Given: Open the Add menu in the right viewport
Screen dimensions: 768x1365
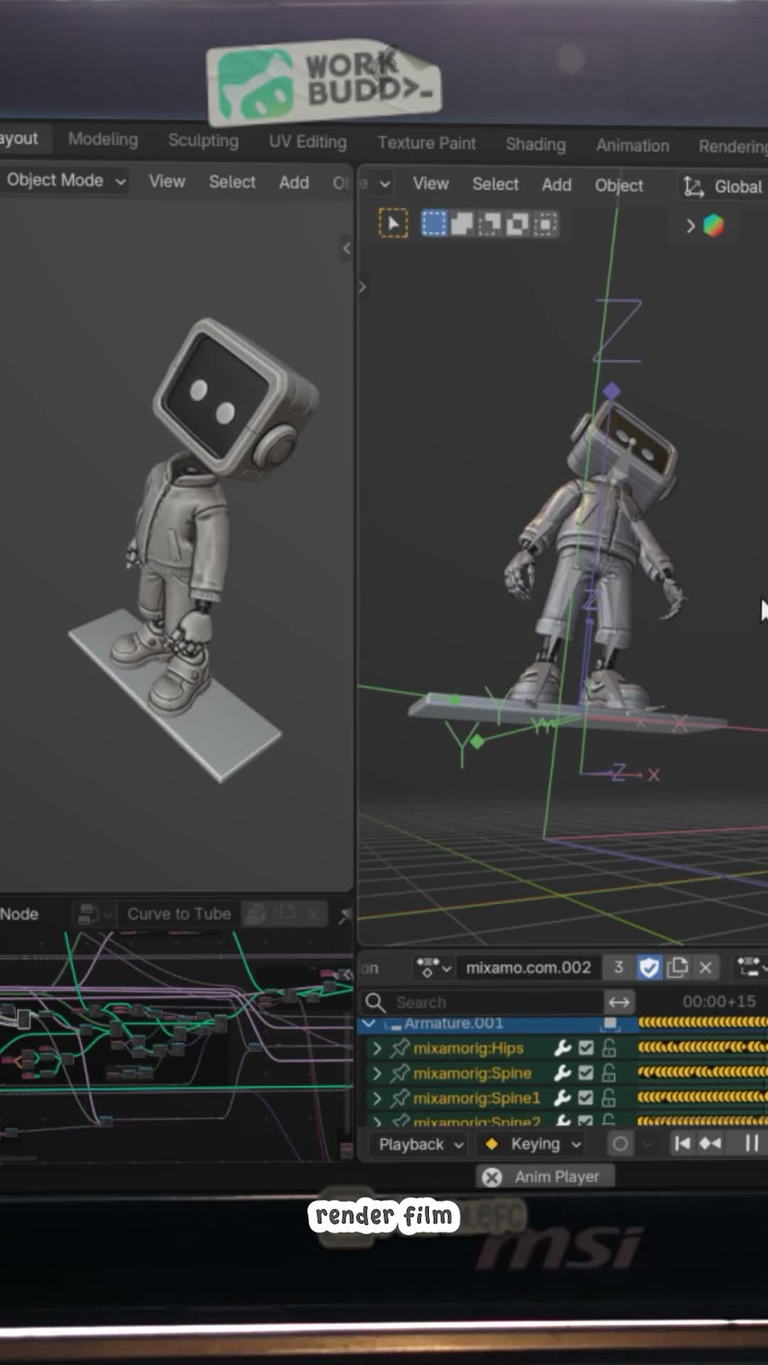Looking at the screenshot, I should 556,184.
